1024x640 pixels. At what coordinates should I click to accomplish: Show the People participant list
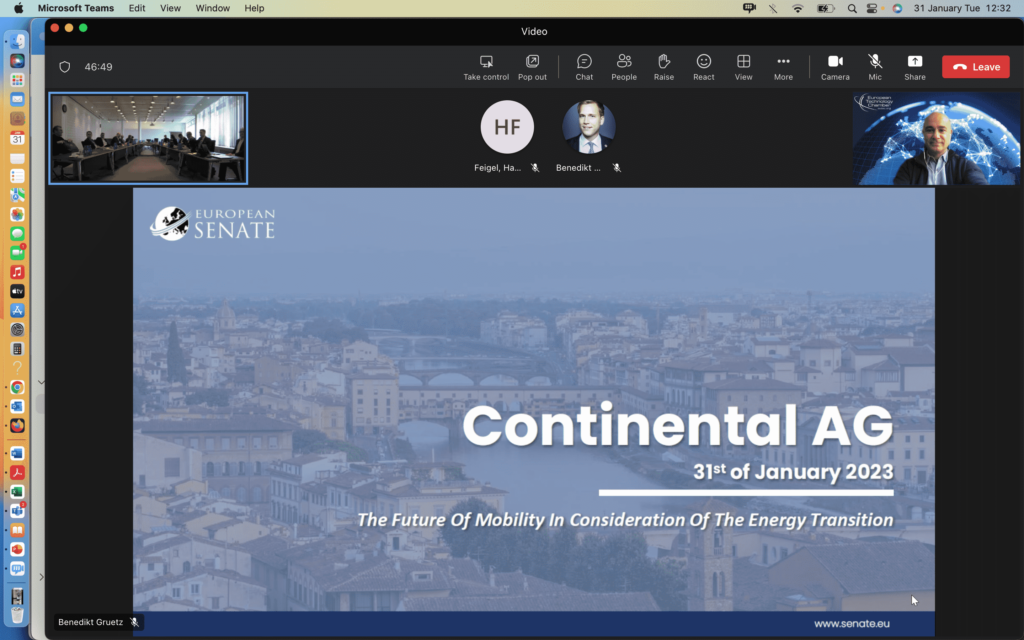624,67
